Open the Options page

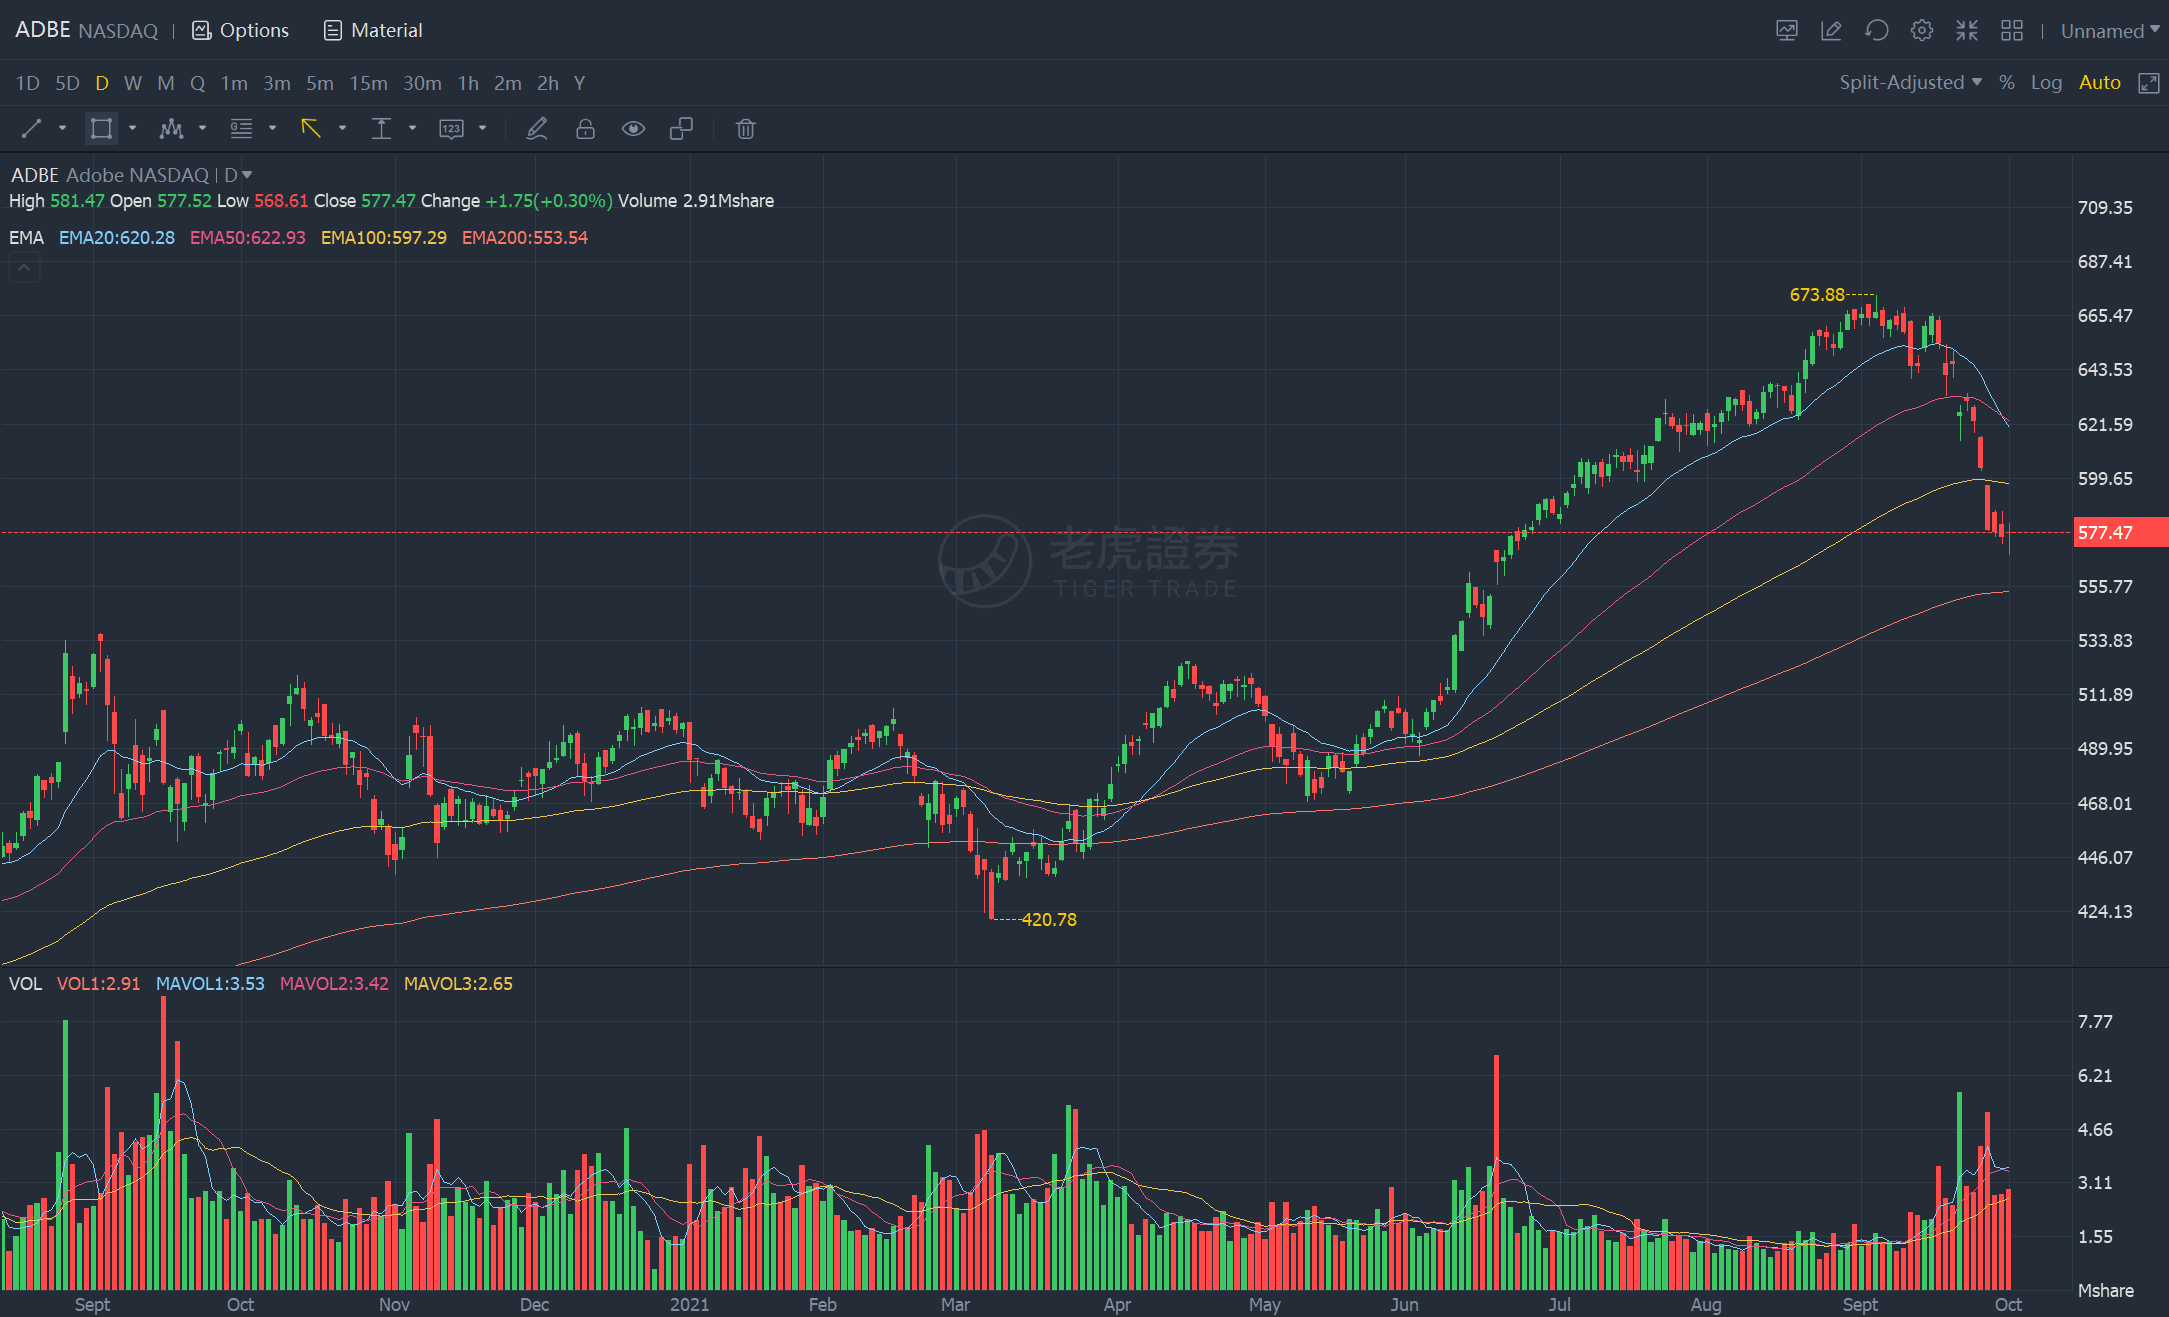point(241,30)
